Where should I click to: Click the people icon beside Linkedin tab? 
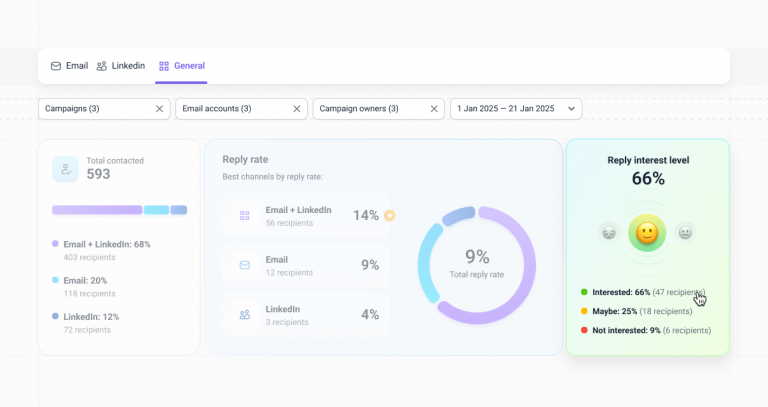pyautogui.click(x=101, y=66)
